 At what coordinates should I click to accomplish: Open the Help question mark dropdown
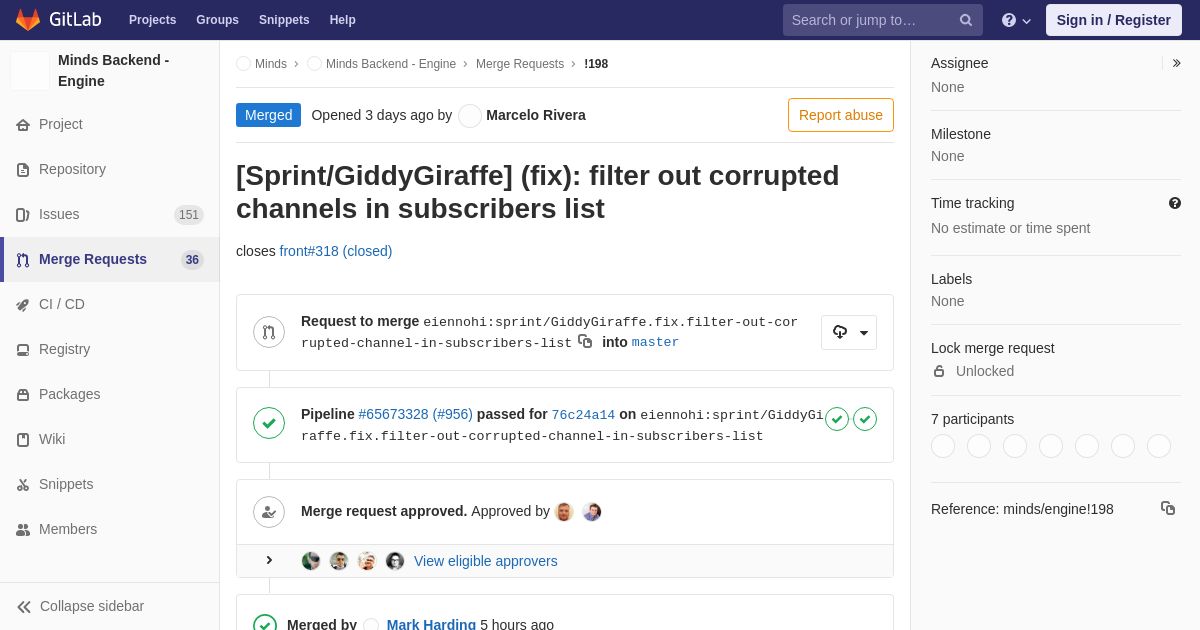[1016, 20]
